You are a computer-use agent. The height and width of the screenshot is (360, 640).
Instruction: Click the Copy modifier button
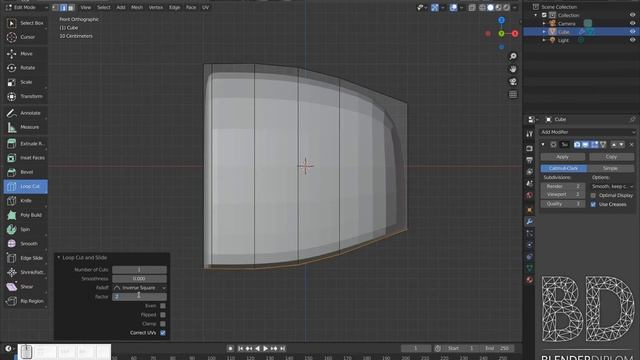[611, 157]
